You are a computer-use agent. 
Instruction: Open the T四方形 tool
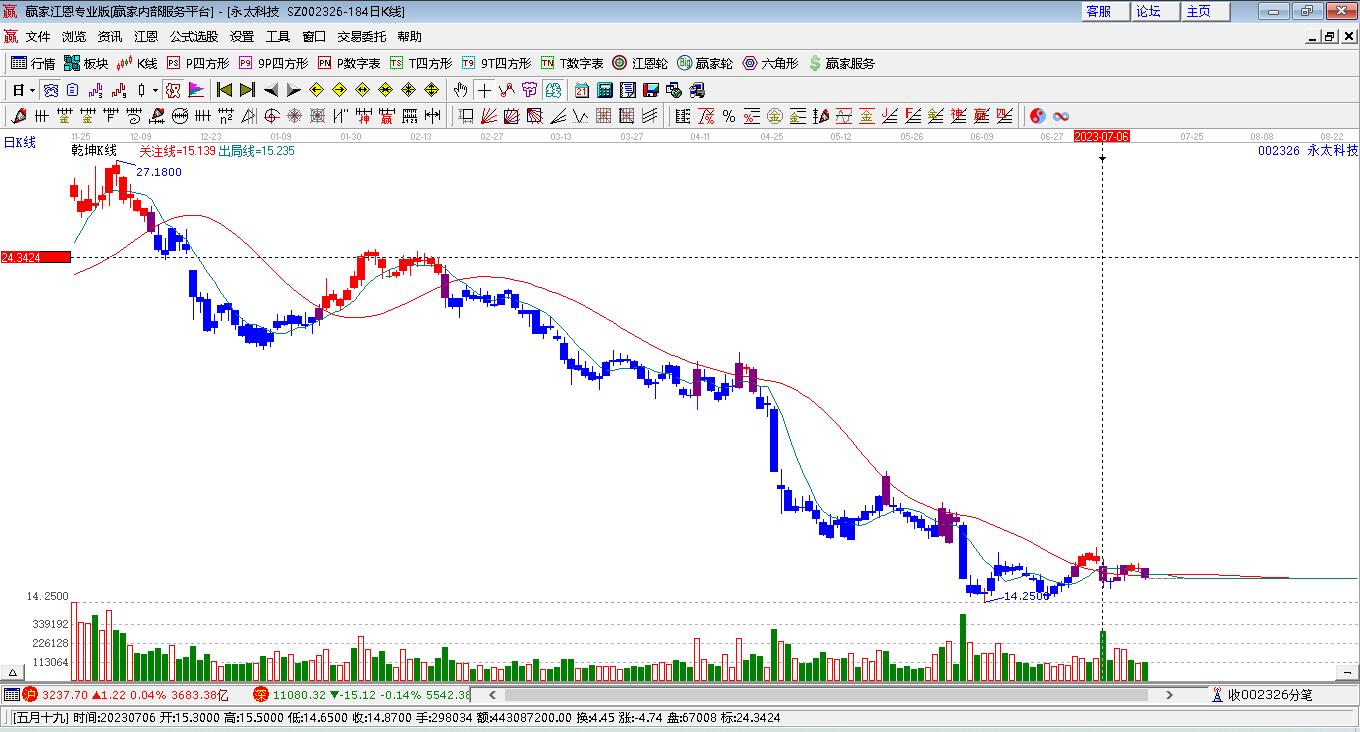tap(421, 63)
